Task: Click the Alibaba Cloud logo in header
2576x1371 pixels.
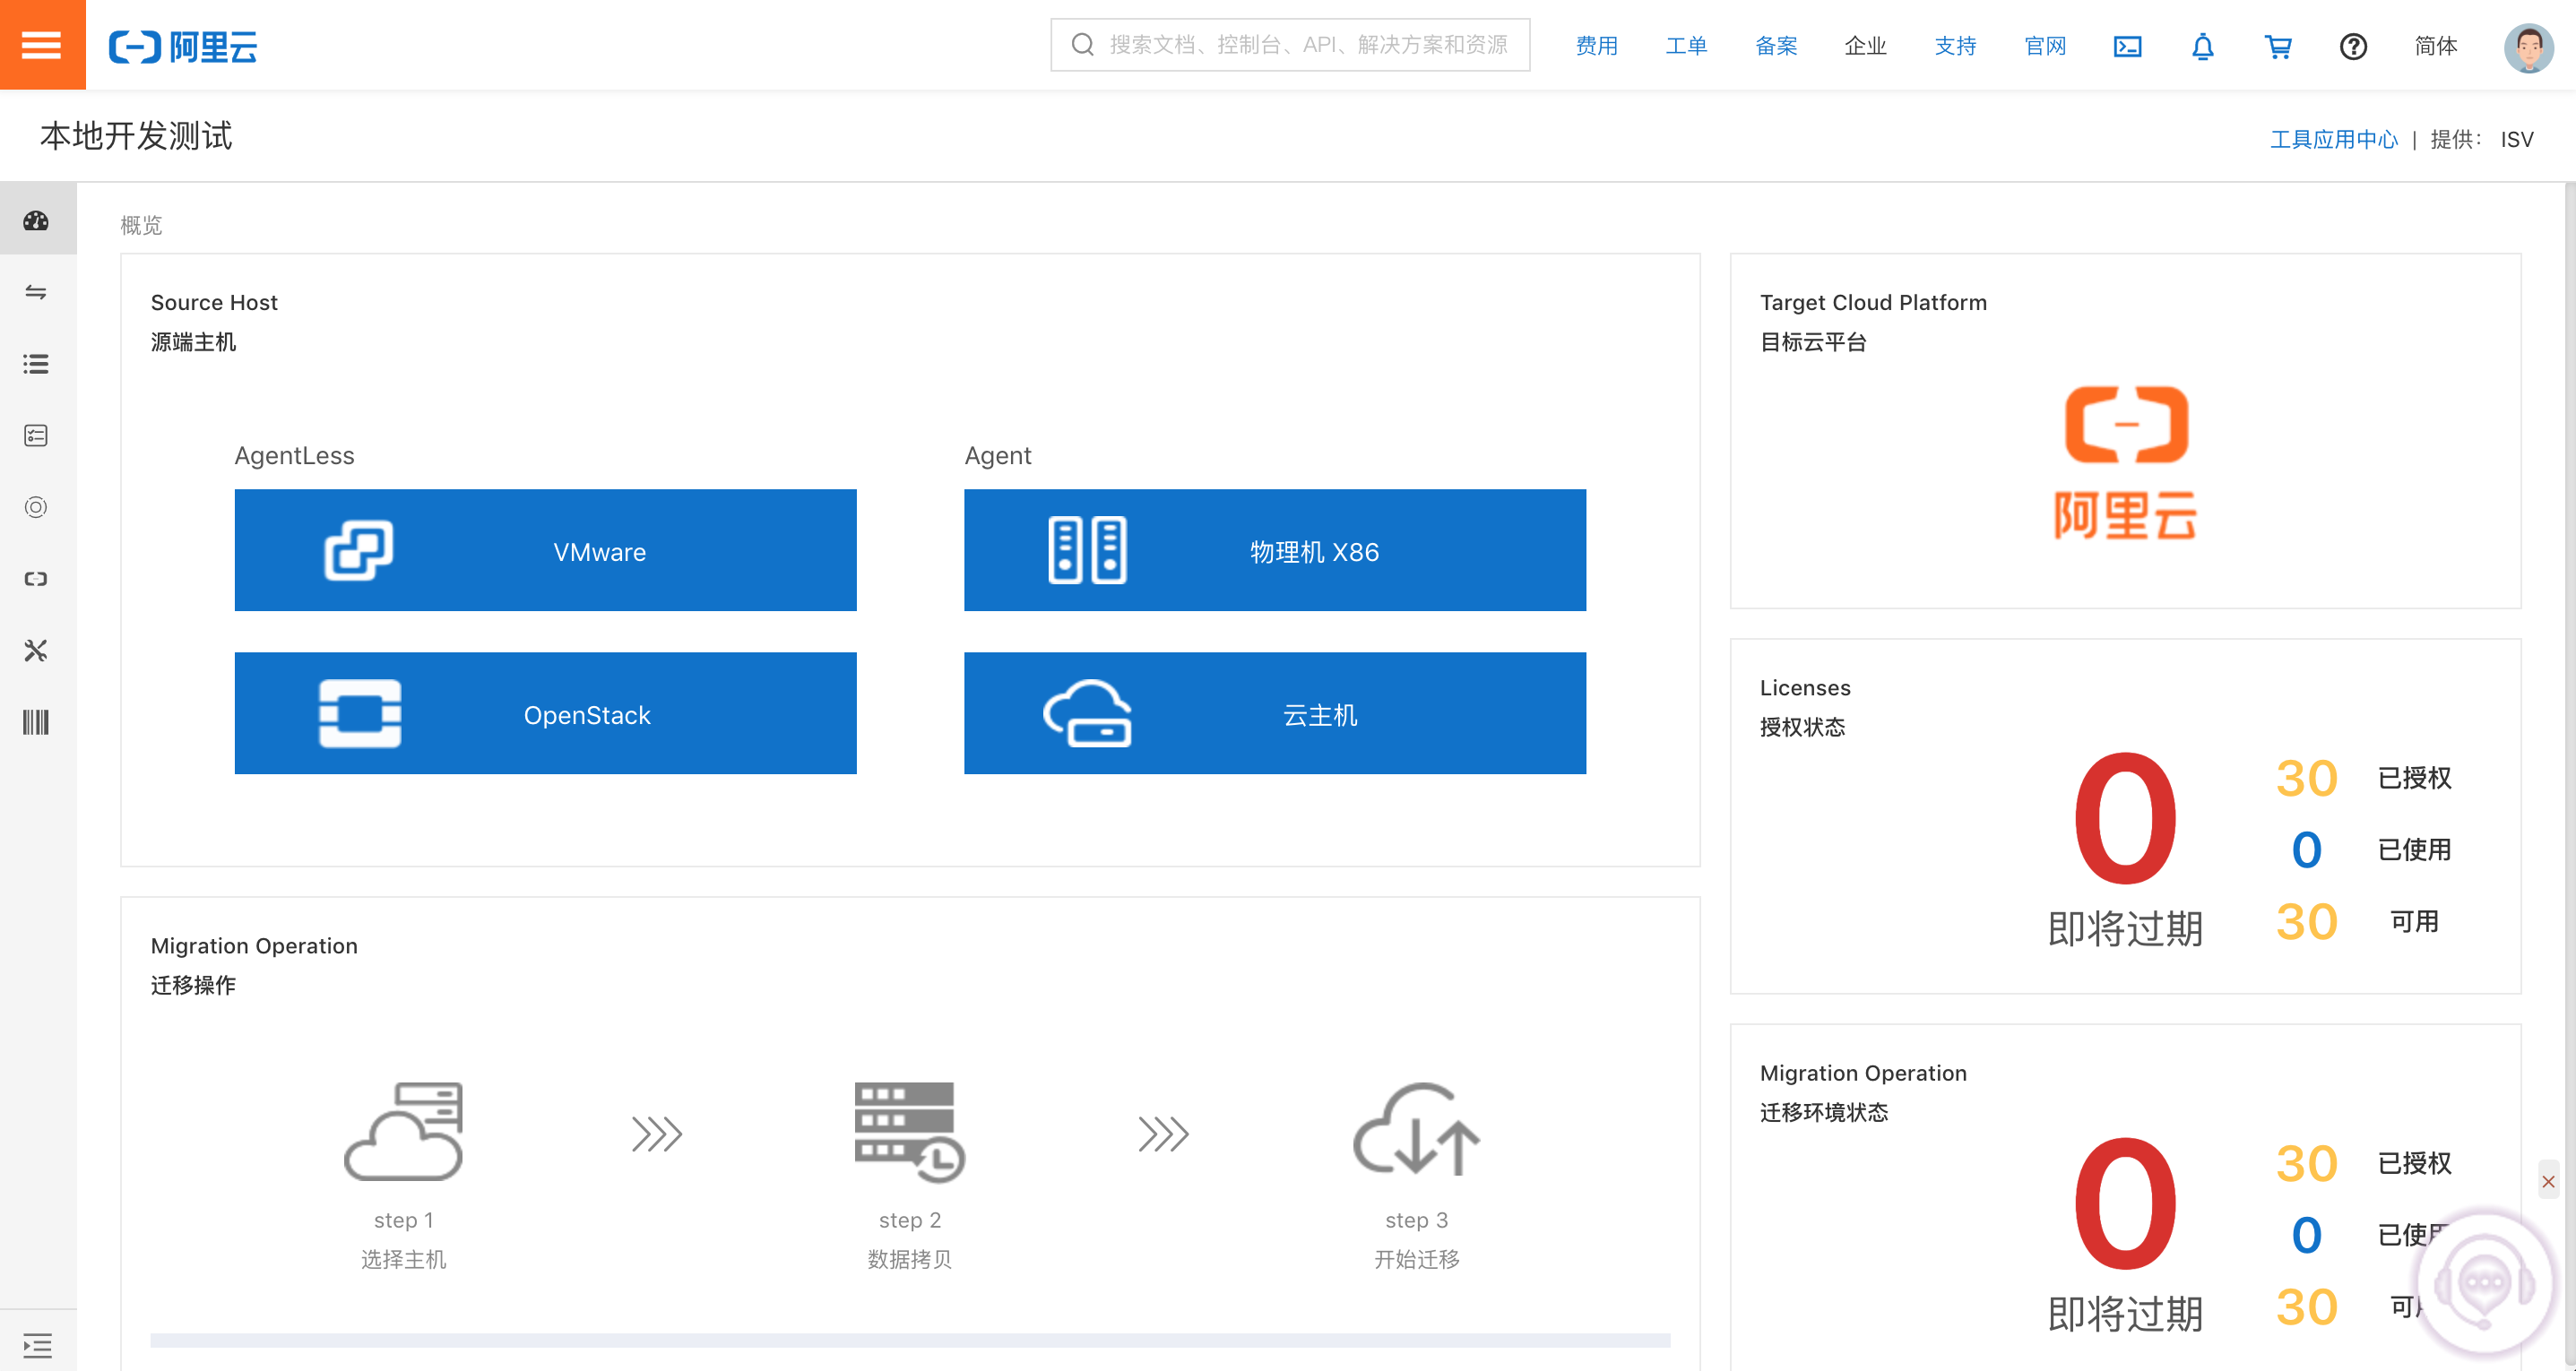Action: point(183,46)
